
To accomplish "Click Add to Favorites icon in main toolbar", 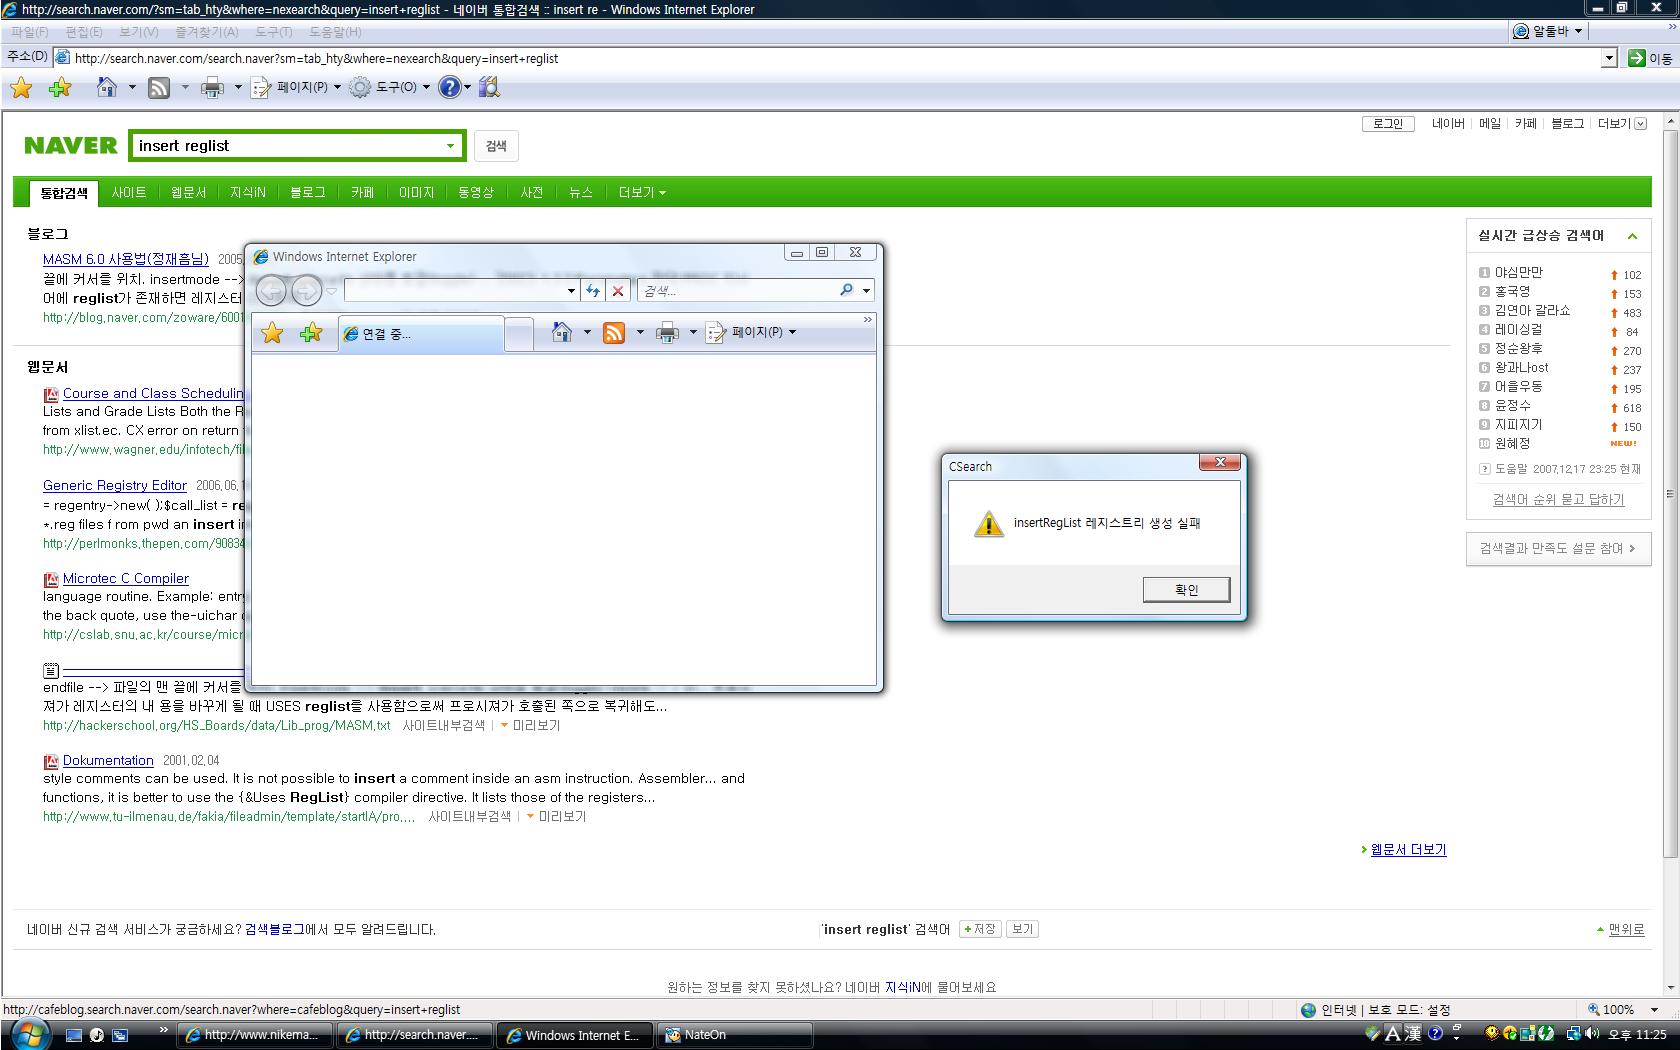I will [60, 88].
